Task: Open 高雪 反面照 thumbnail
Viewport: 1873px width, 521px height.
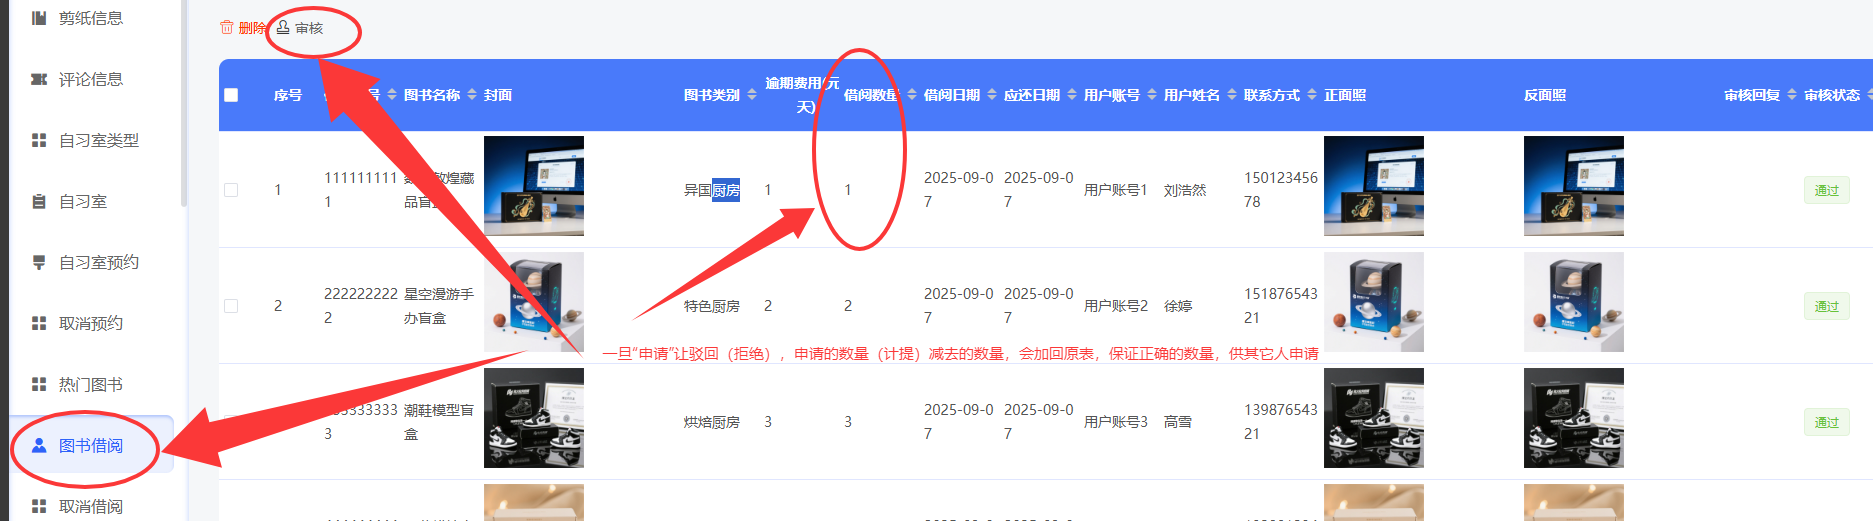Action: pyautogui.click(x=1574, y=418)
